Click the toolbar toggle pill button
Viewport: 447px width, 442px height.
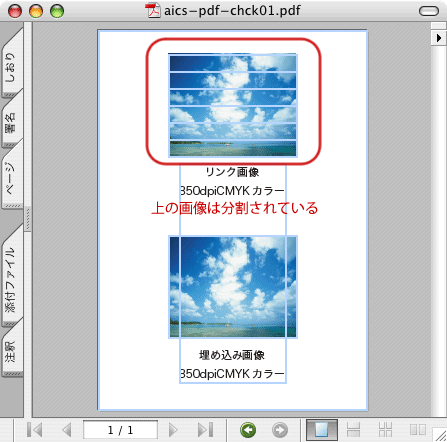point(429,11)
